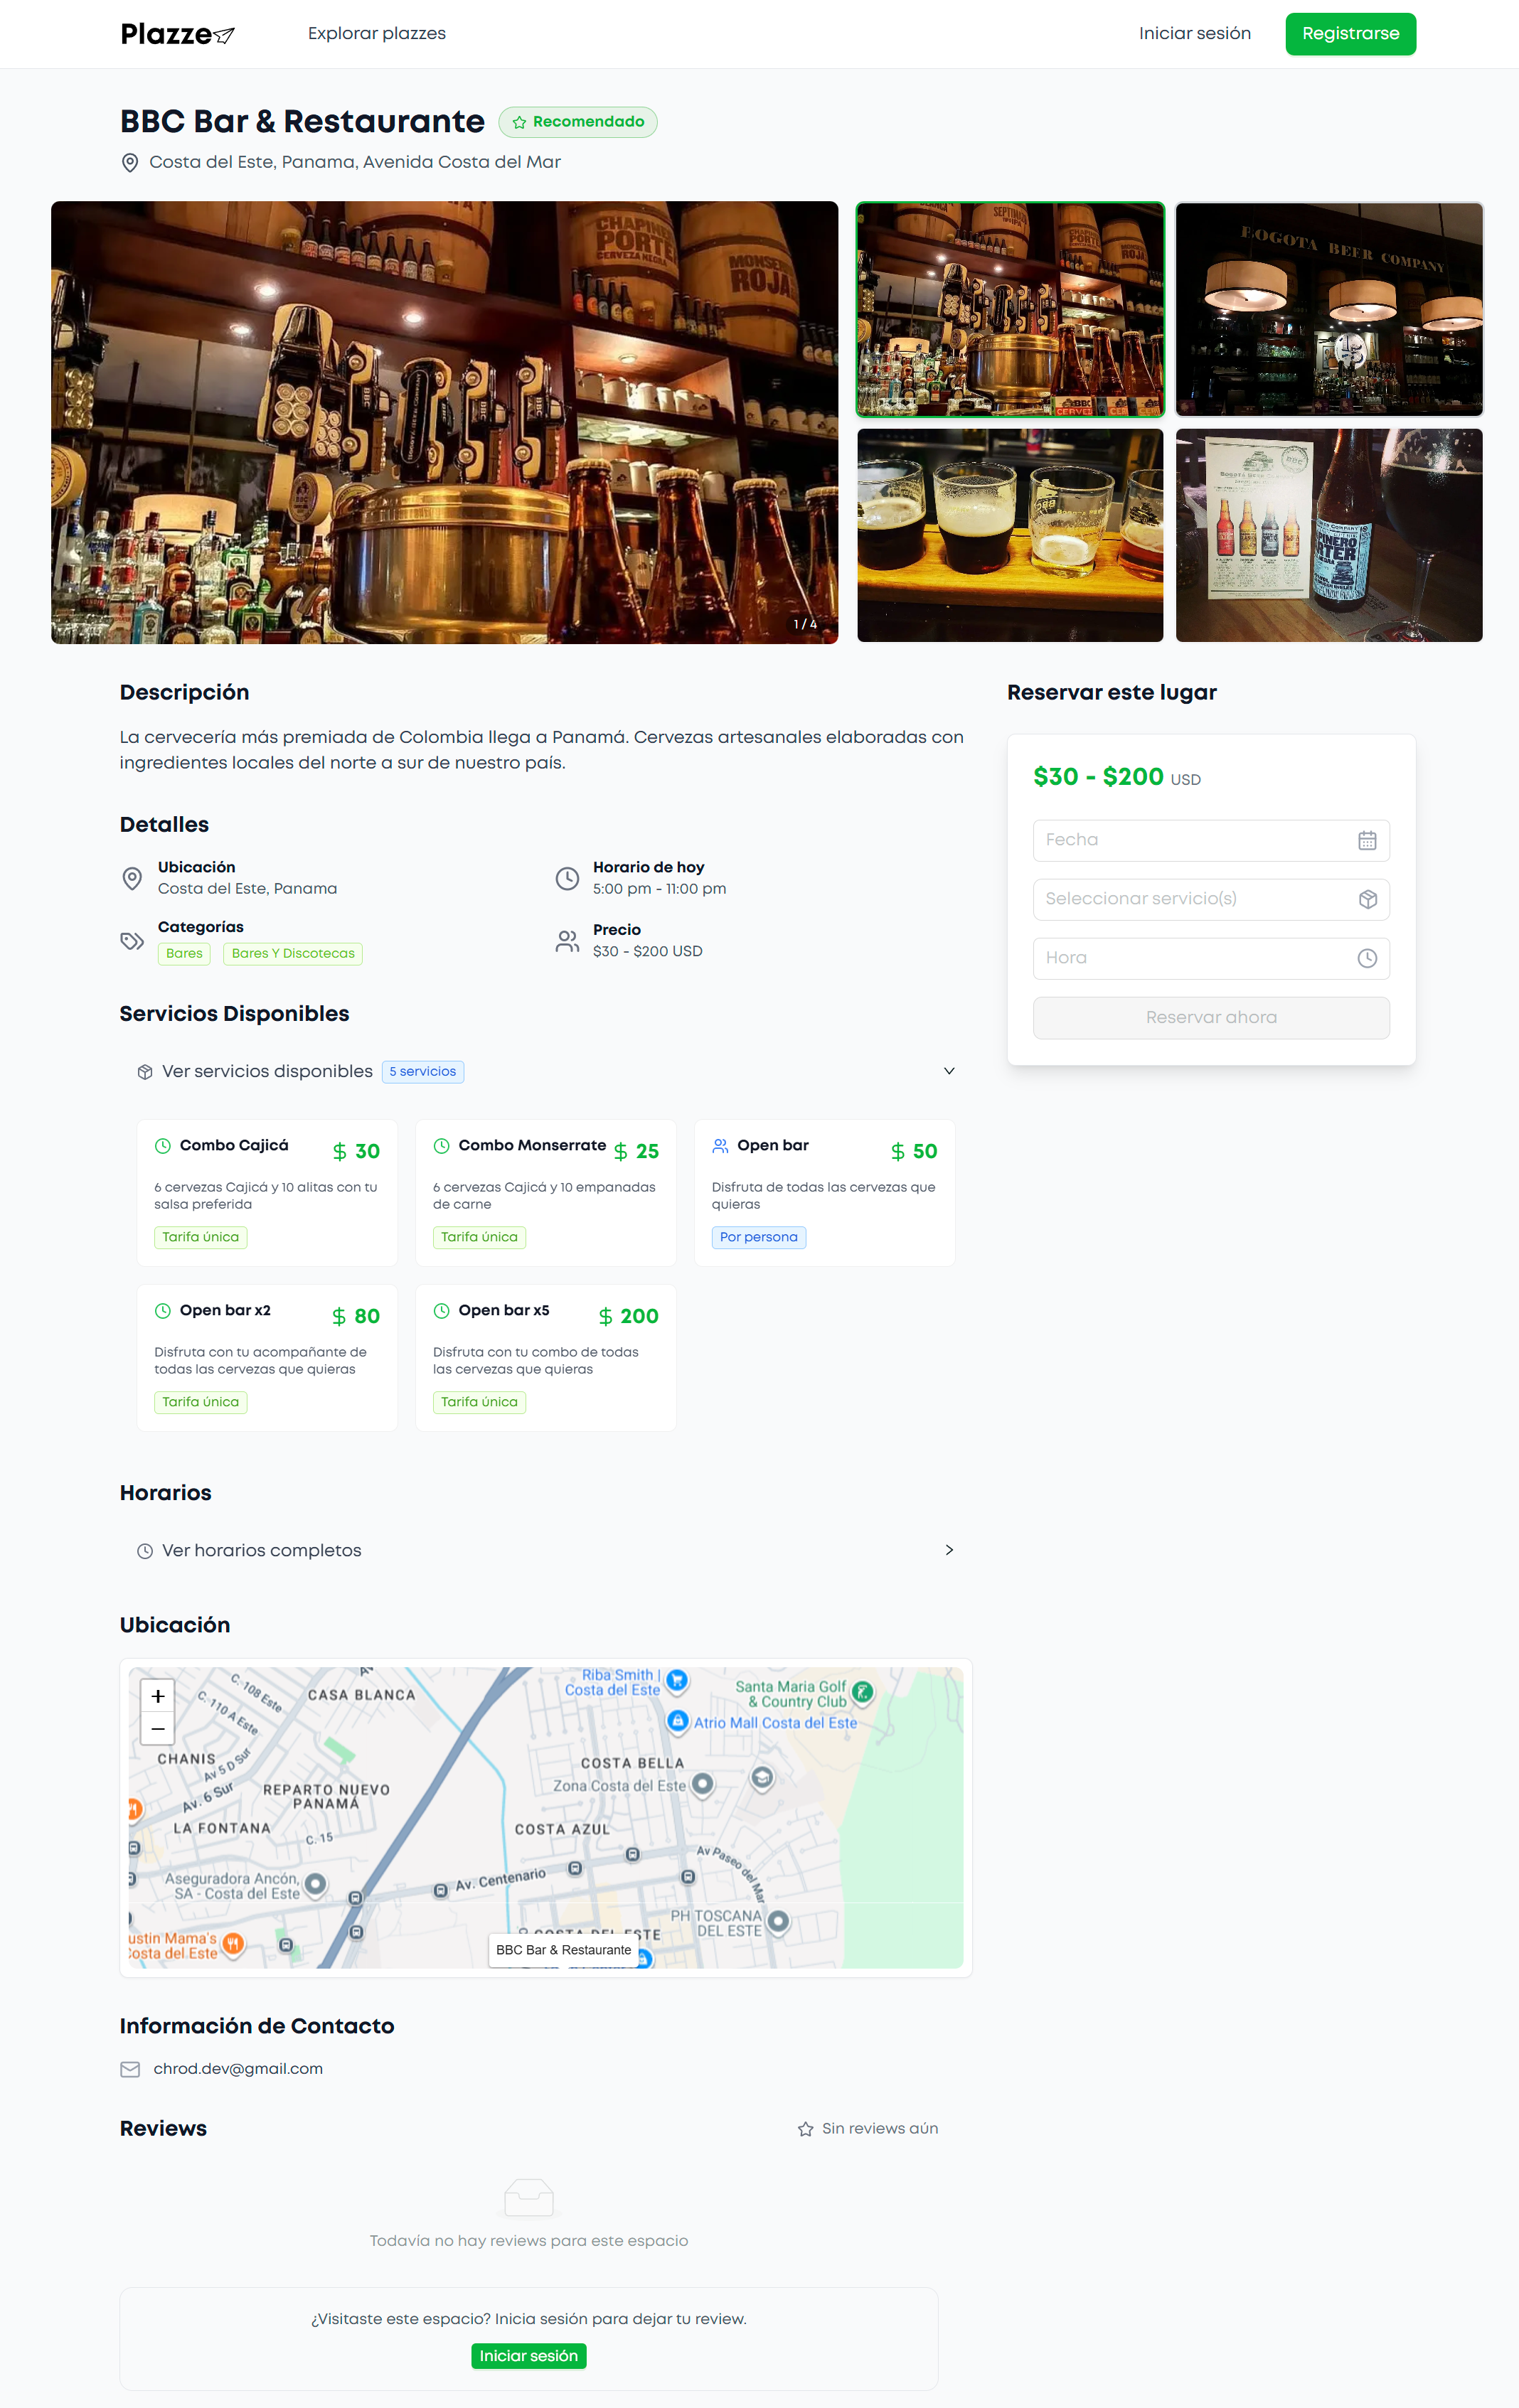Click Iniciar sesión button in reviews box
1519x2408 pixels.
(x=529, y=2357)
